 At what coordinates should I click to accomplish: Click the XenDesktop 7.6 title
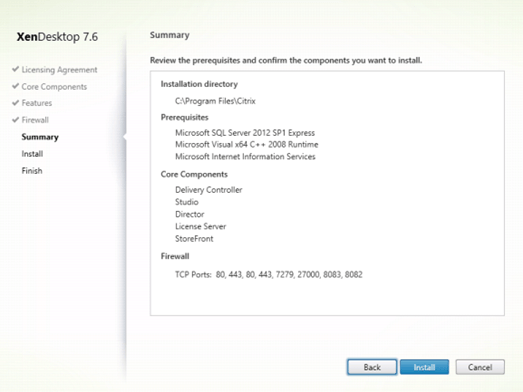tap(57, 37)
